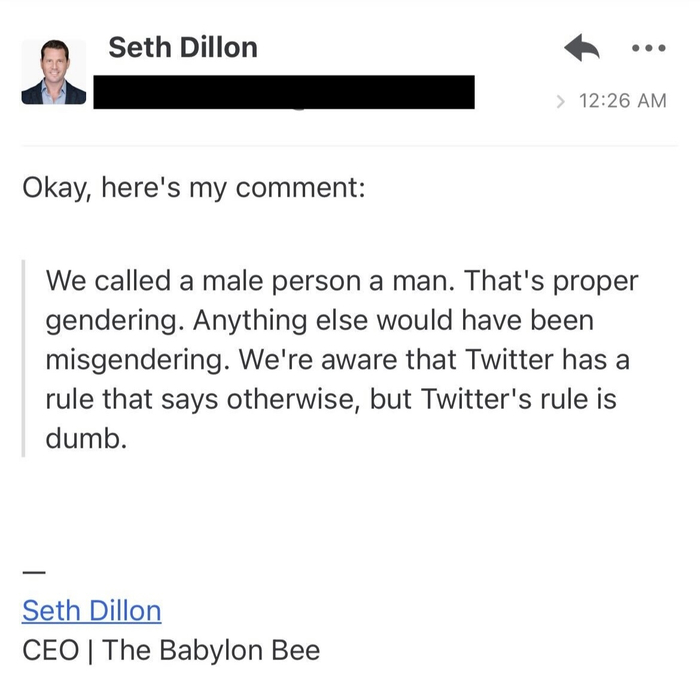Open the Seth Dillon signature link
Viewport: 700px width, 690px height.
click(x=91, y=611)
